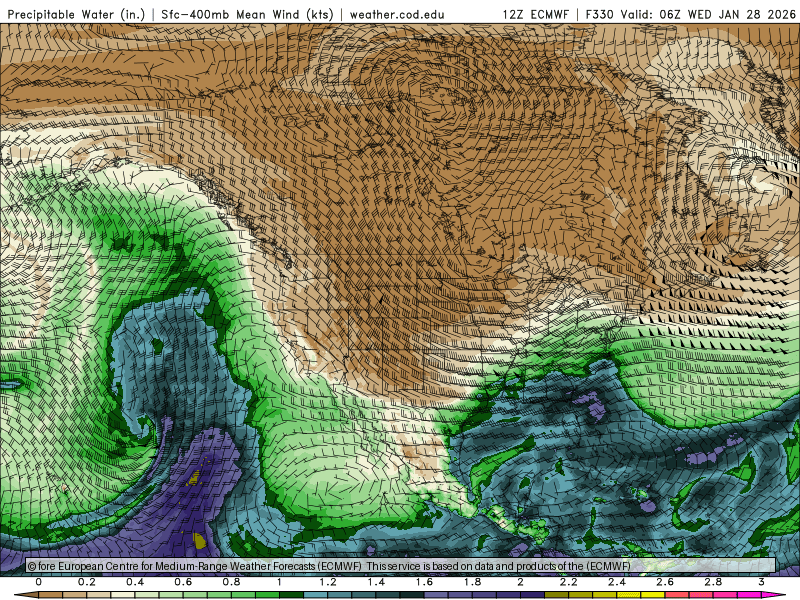The height and width of the screenshot is (600, 800).
Task: Click the 'Precipitable Water (in.)' title text
Action: point(76,15)
